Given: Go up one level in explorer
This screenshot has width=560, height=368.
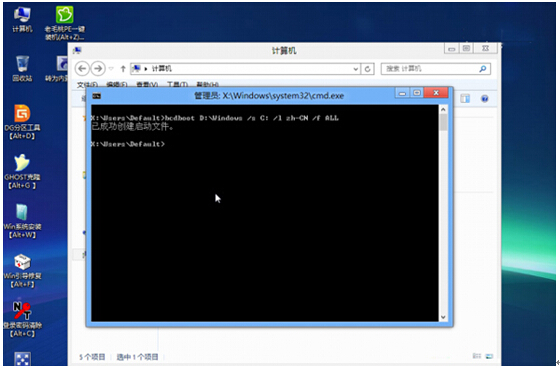Looking at the screenshot, I should (x=123, y=69).
